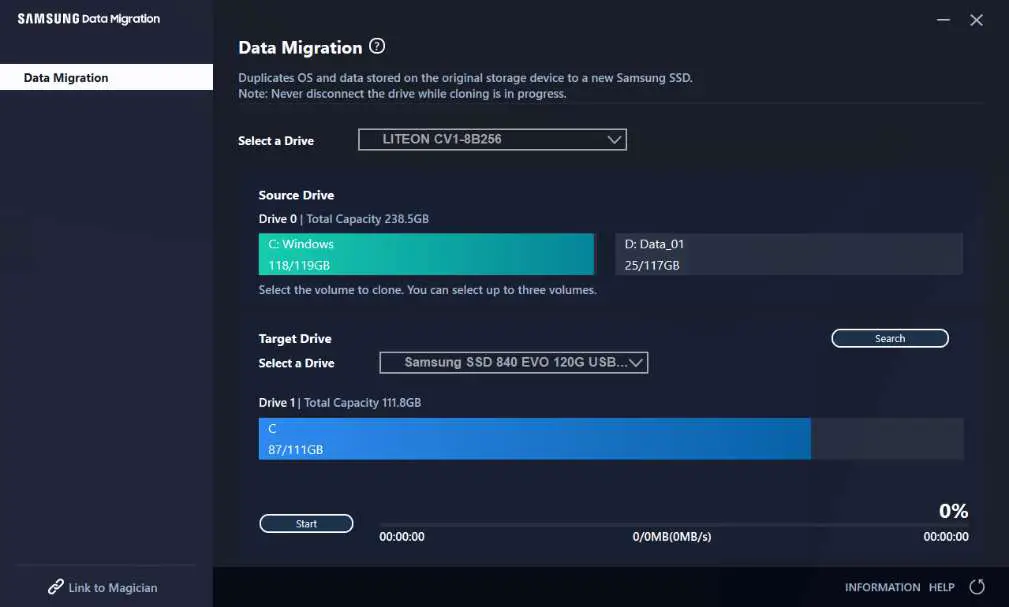Screen dimensions: 1009x607
Task: Open HELP from the footer menu
Action: click(x=940, y=587)
